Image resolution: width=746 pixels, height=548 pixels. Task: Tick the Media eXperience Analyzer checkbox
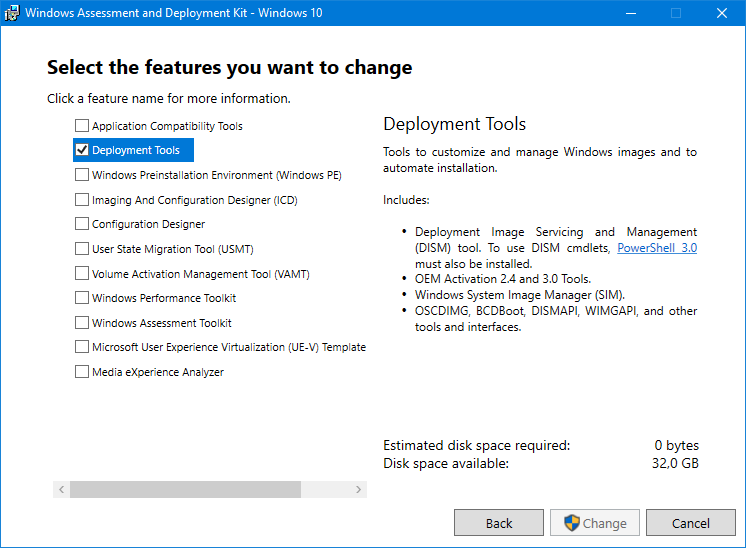coord(82,372)
